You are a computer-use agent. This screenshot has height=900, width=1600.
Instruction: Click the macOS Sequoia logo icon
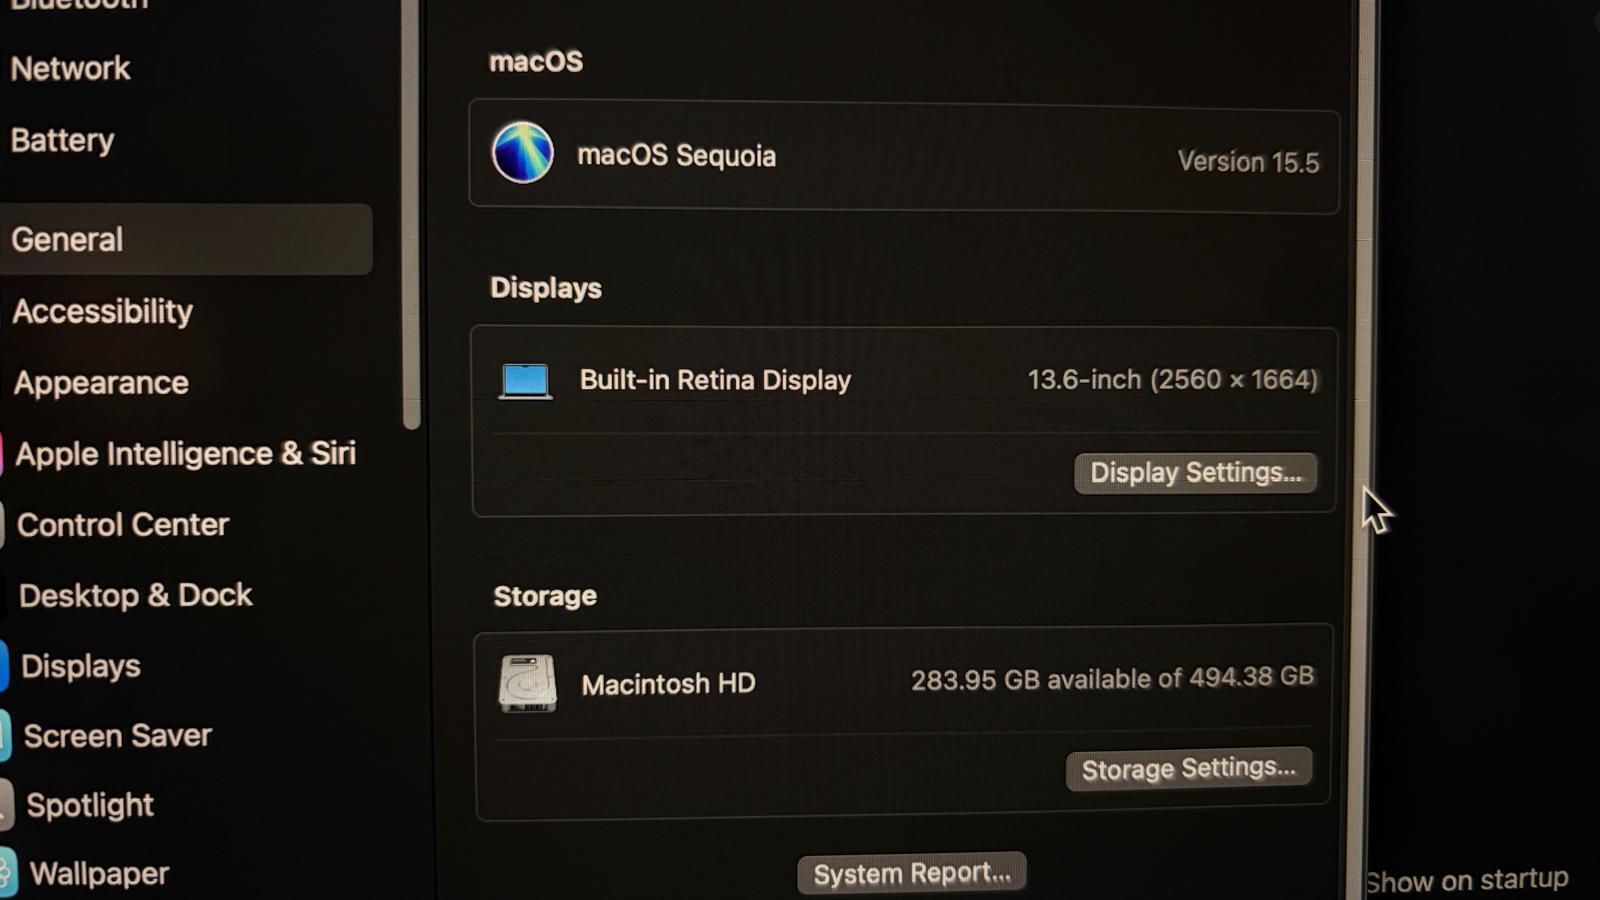[x=522, y=153]
